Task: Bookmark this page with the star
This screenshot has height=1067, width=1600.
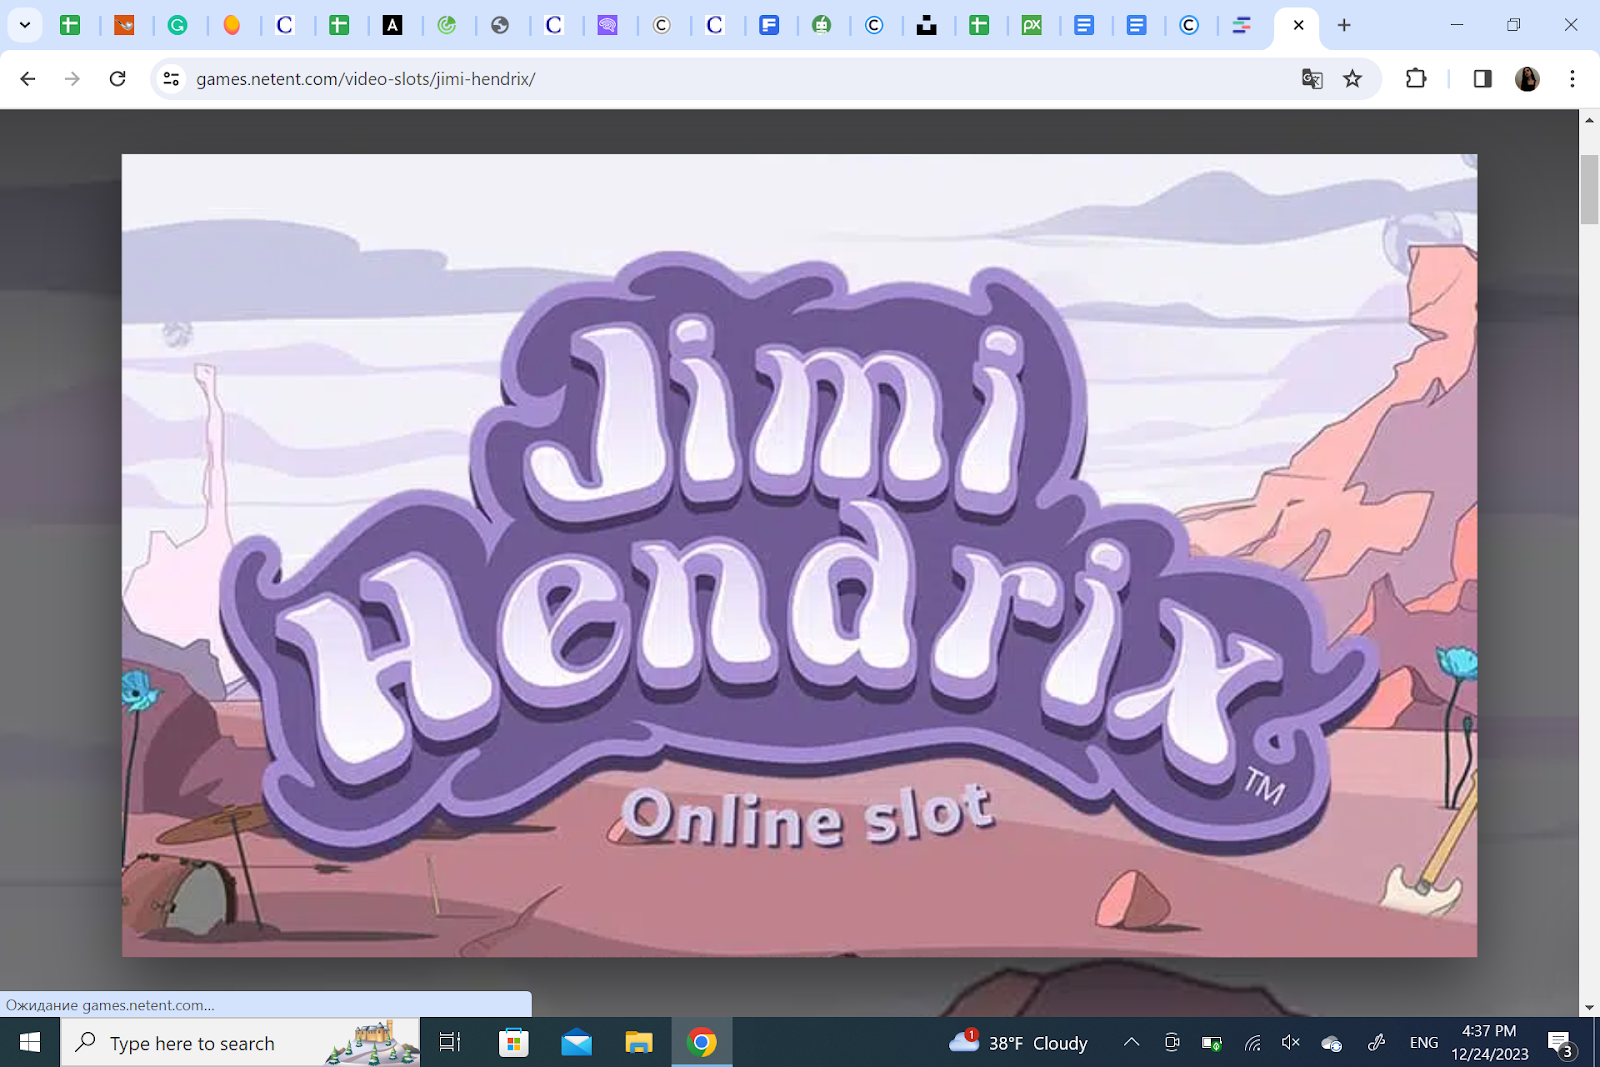Action: point(1352,78)
